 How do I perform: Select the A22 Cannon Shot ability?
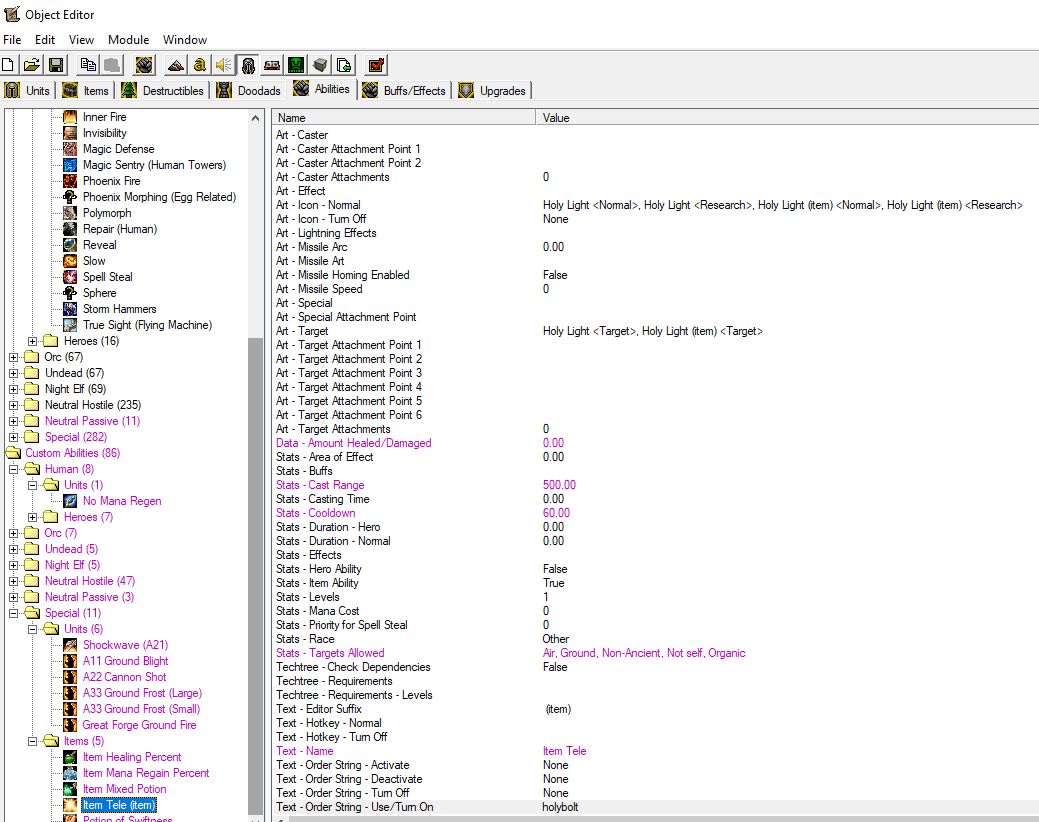(125, 677)
